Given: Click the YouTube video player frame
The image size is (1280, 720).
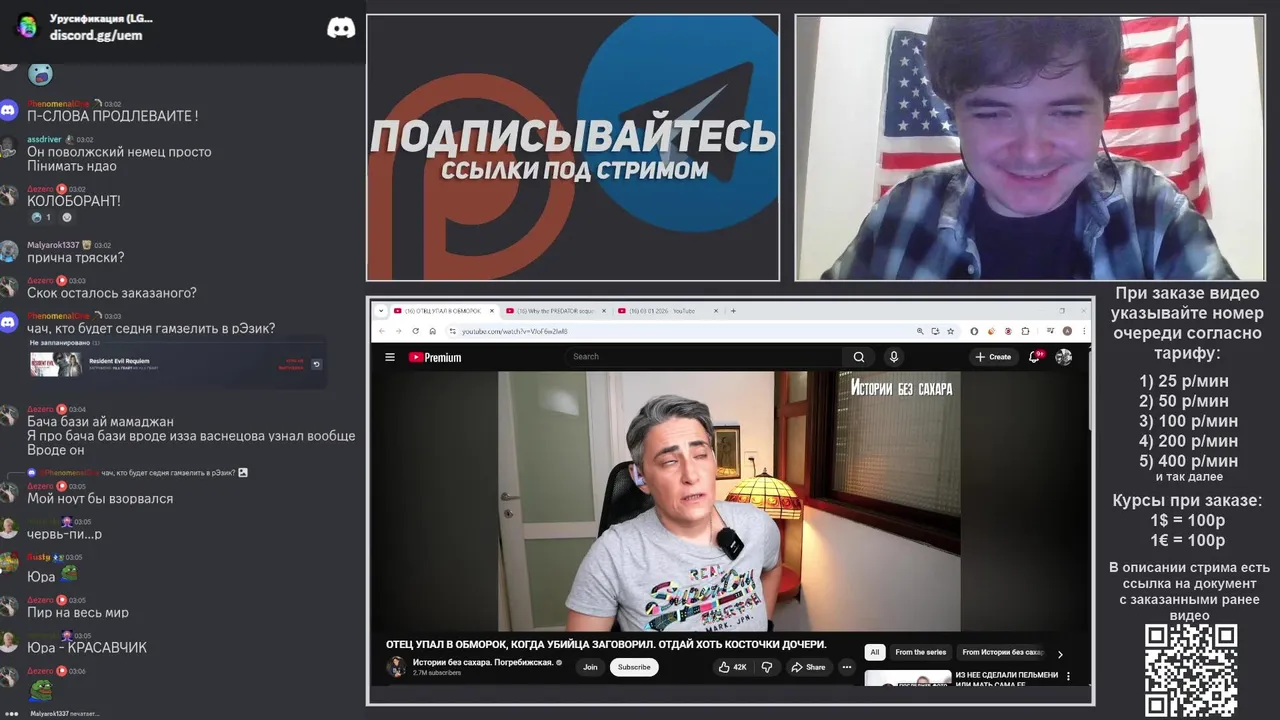Looking at the screenshot, I should tap(729, 501).
